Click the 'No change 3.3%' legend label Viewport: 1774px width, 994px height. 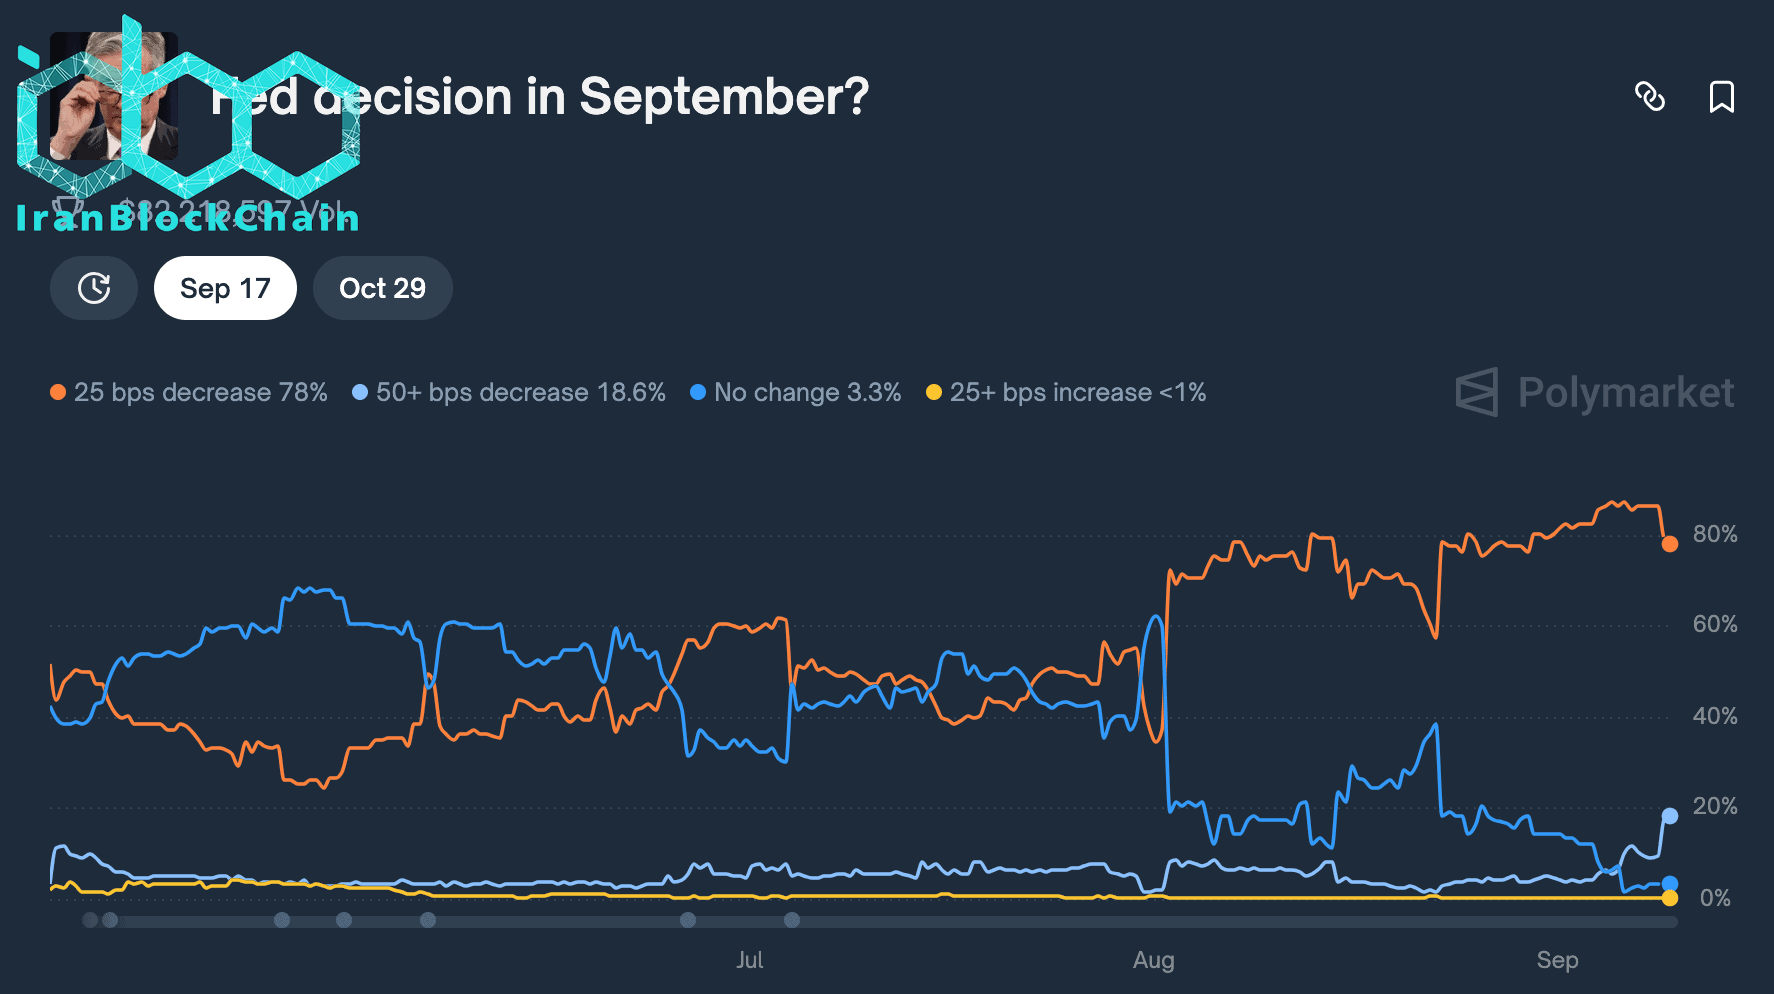807,392
